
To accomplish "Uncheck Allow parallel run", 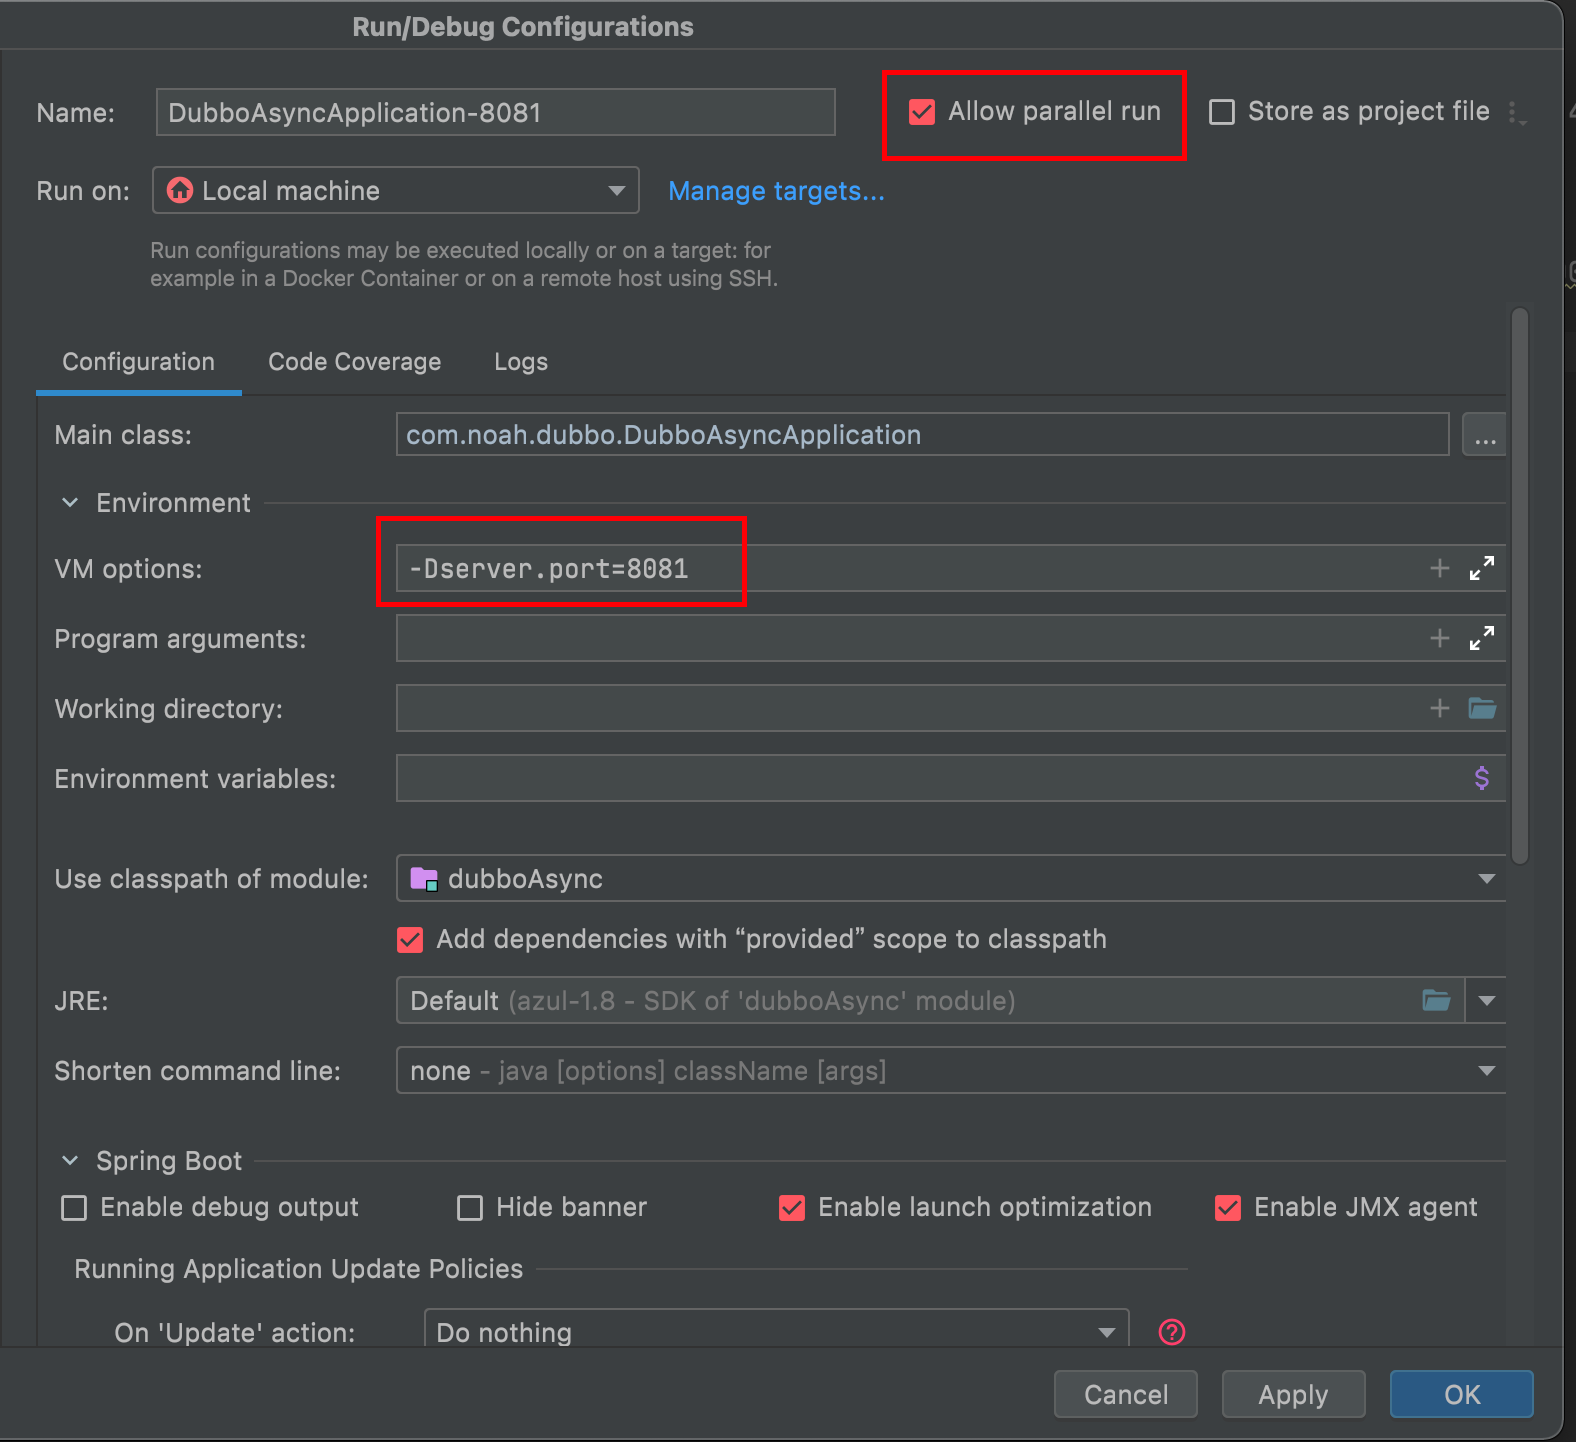I will 922,112.
